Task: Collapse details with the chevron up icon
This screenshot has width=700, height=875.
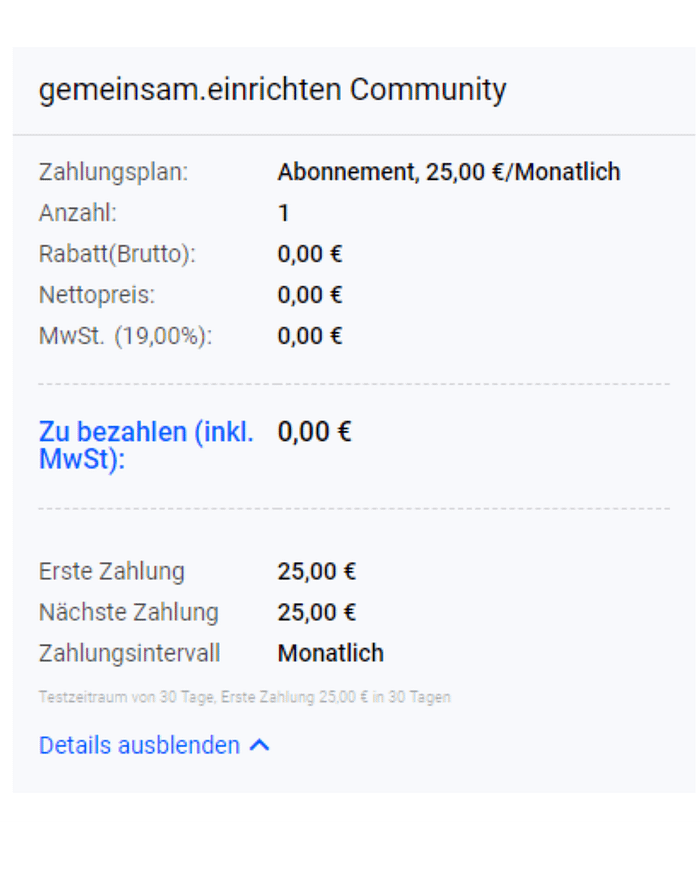Action: (260, 746)
